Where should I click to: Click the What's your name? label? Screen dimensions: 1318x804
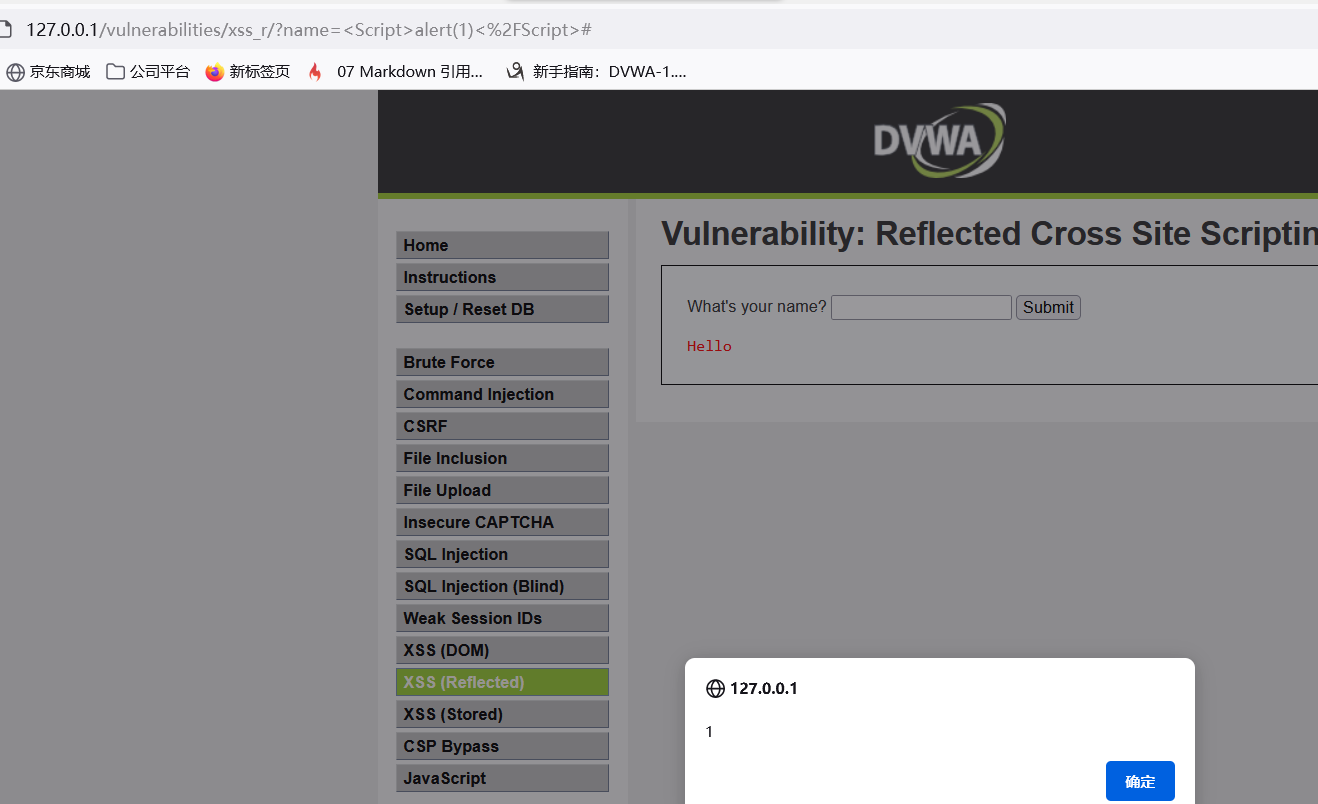(x=757, y=307)
